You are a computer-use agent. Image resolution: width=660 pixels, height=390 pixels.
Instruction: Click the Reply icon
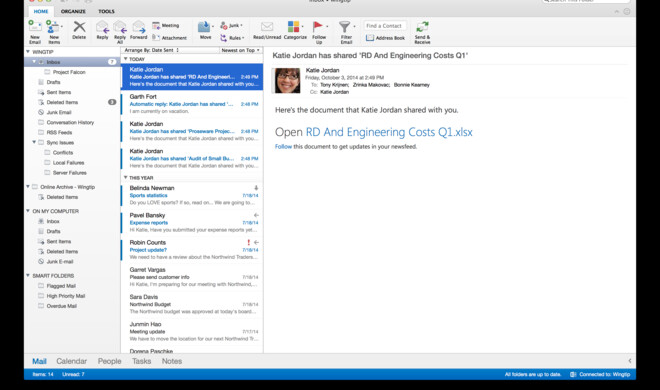[102, 27]
